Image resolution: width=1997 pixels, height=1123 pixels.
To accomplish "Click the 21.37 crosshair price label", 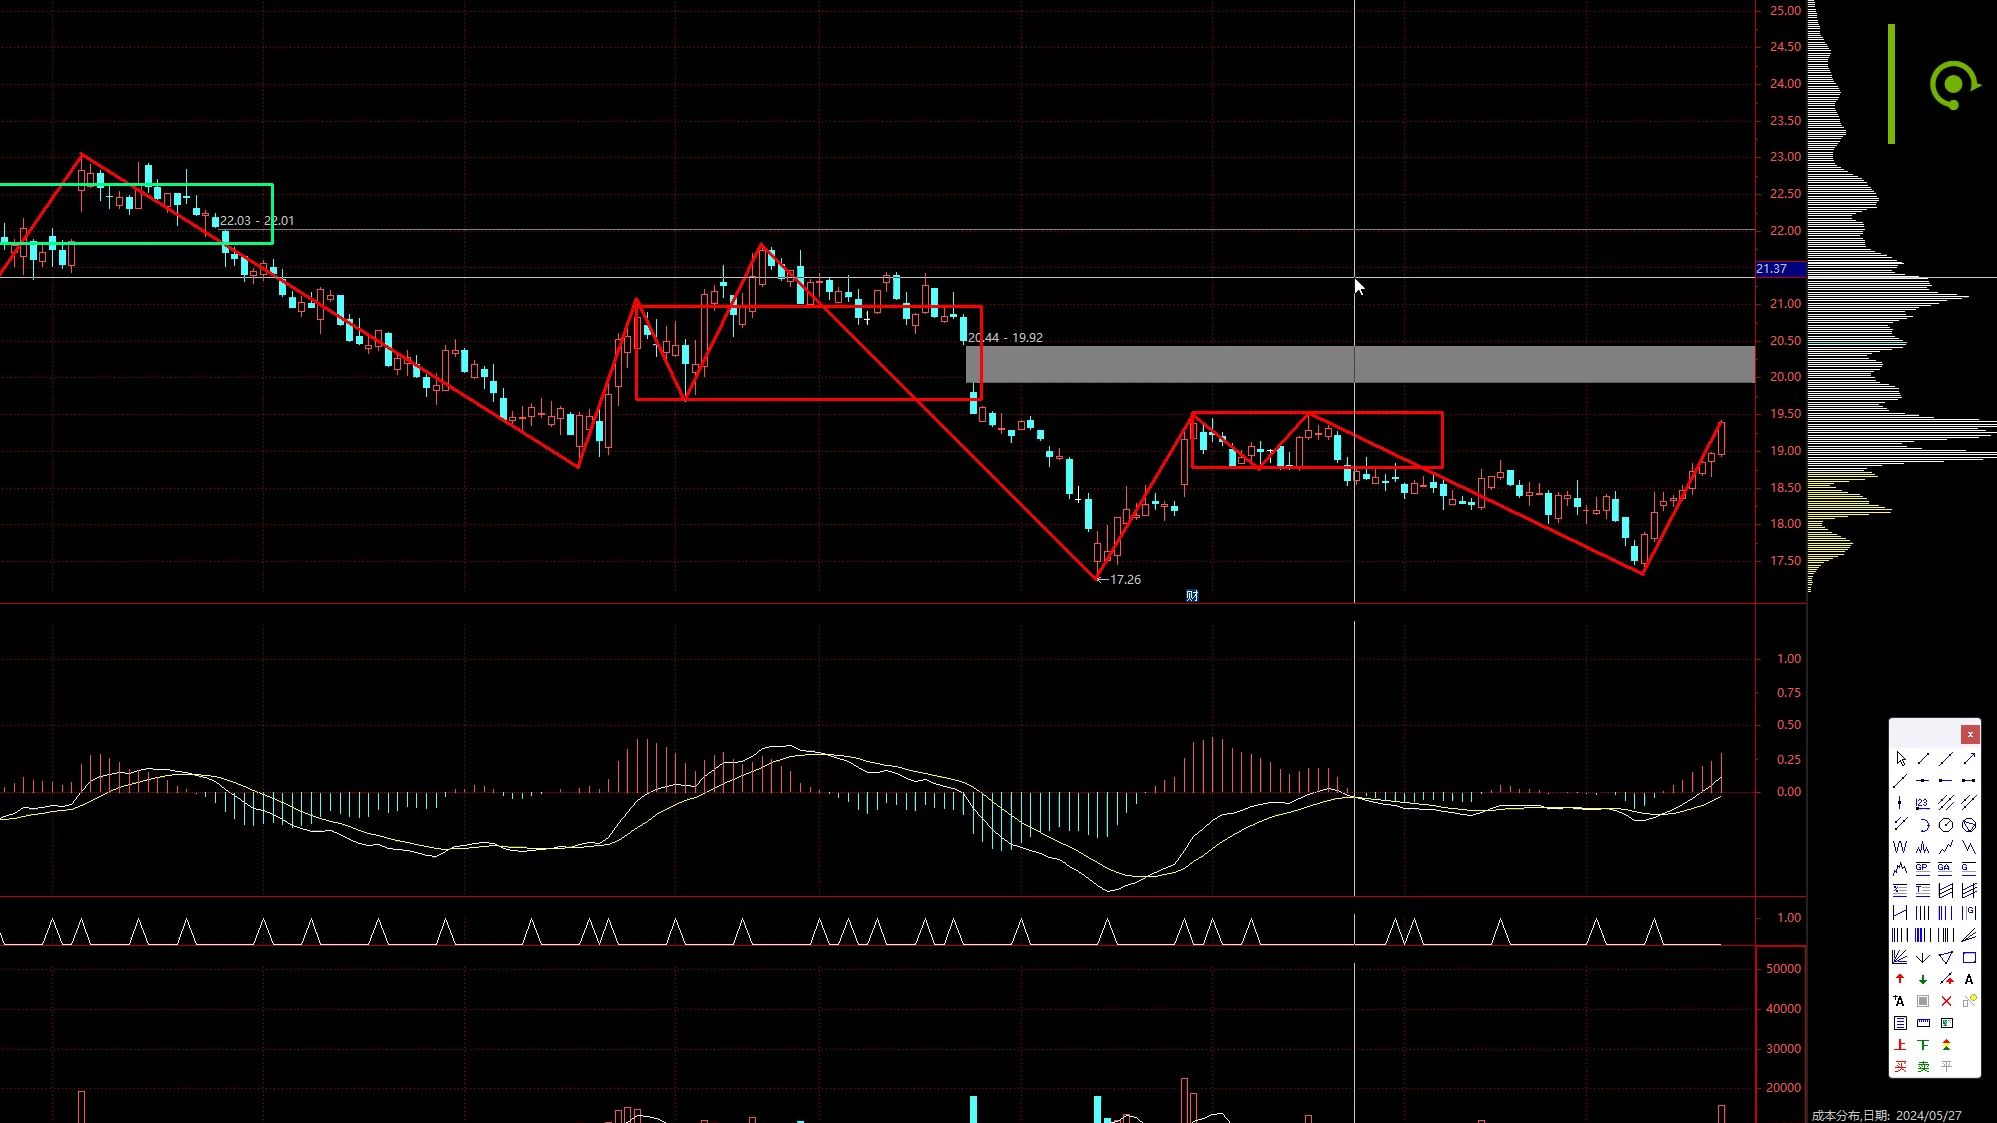I will click(x=1780, y=269).
